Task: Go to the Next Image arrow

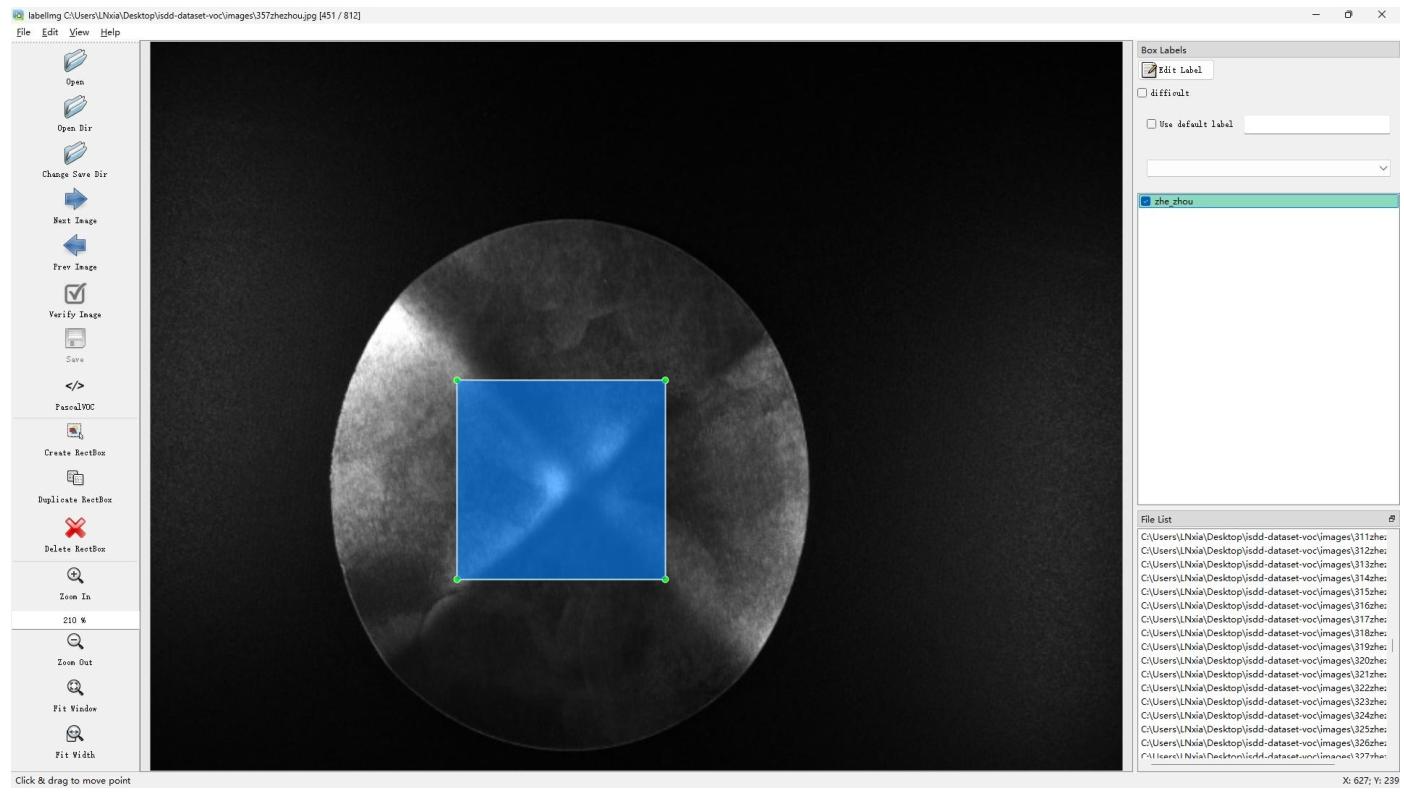Action: coord(75,200)
